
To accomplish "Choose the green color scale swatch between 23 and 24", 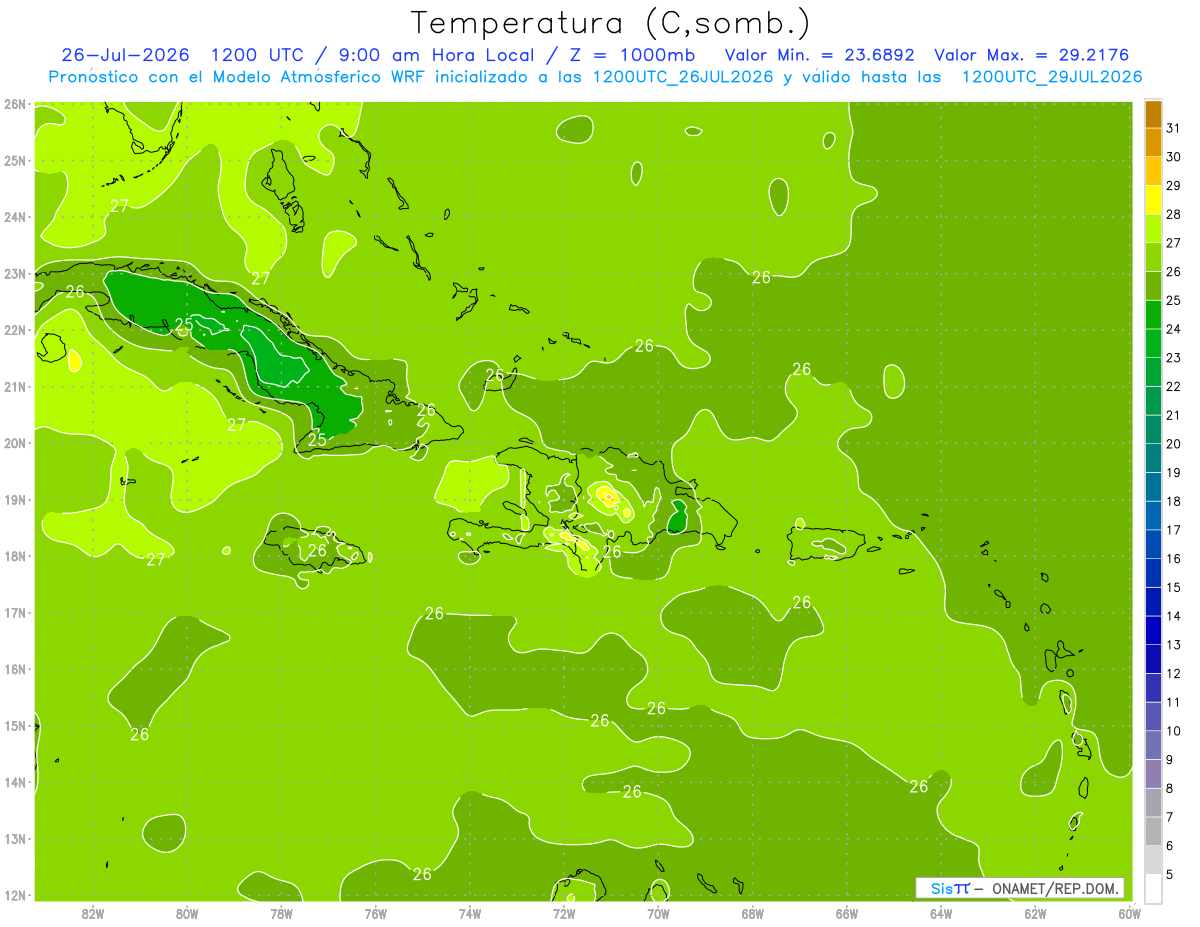I will click(x=1153, y=344).
